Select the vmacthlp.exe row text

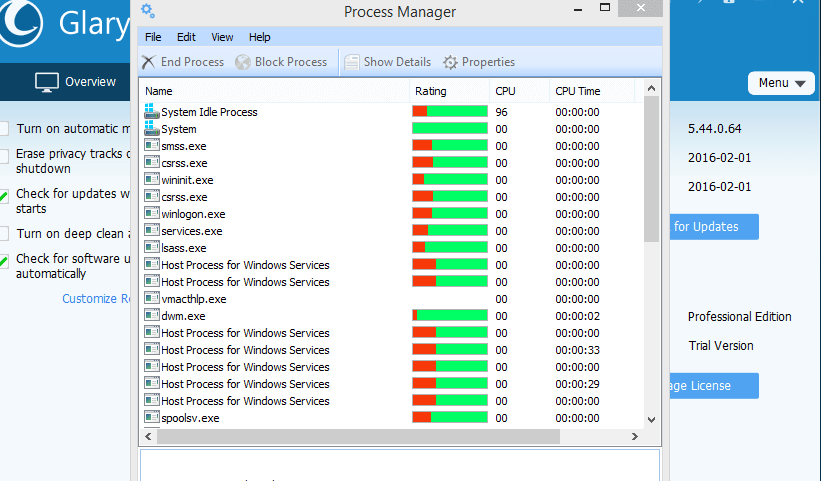(x=194, y=299)
